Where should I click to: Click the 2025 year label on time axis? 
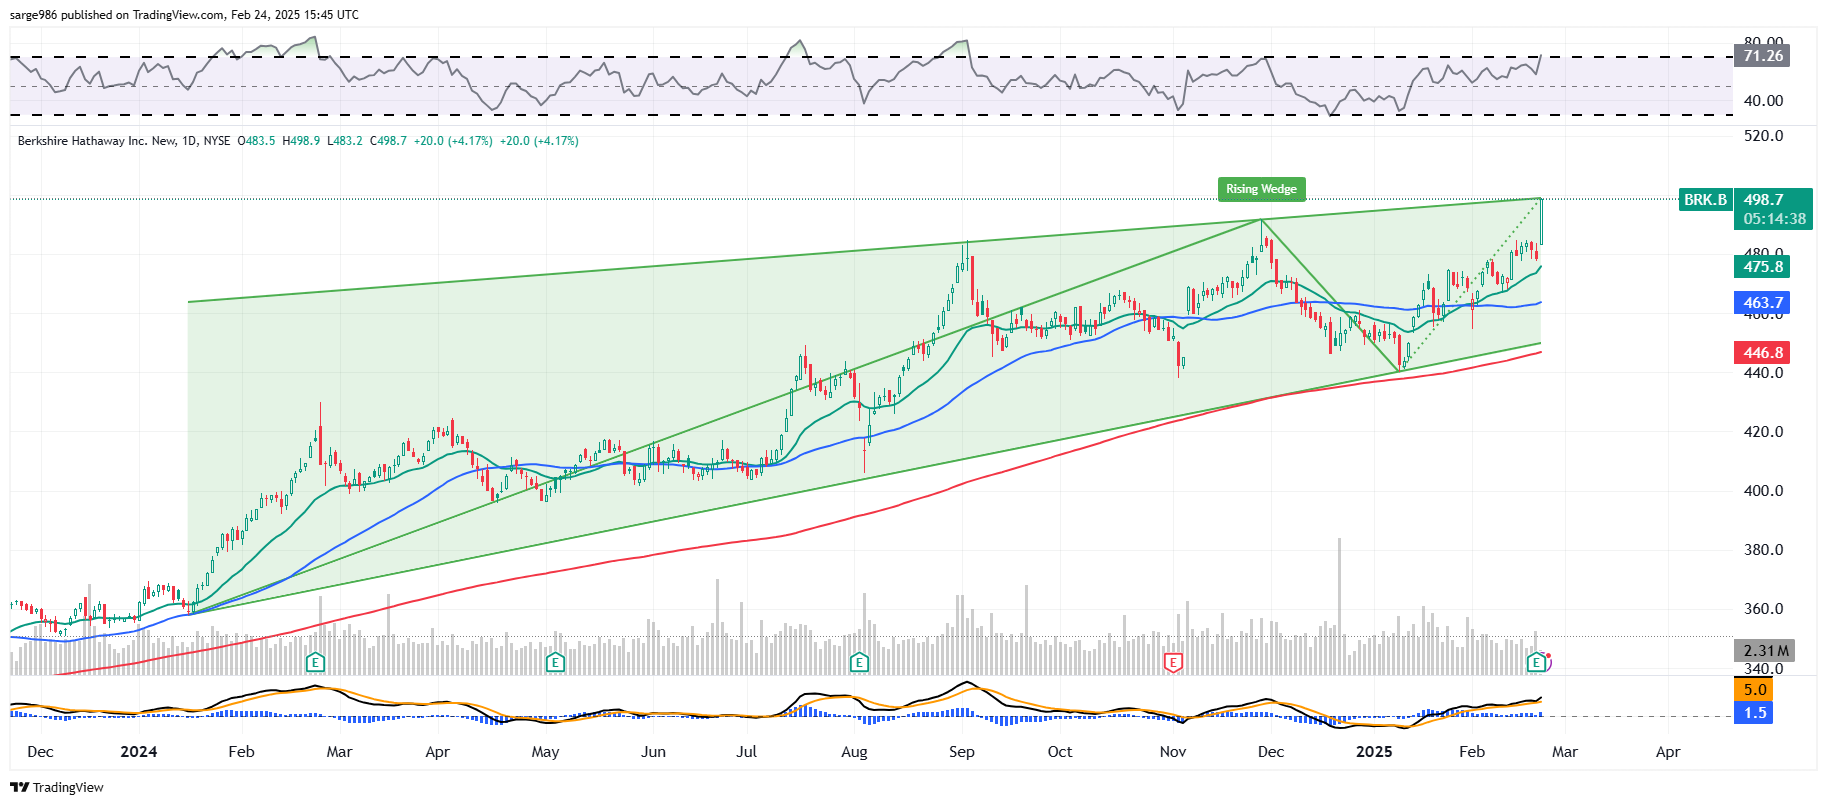point(1373,752)
